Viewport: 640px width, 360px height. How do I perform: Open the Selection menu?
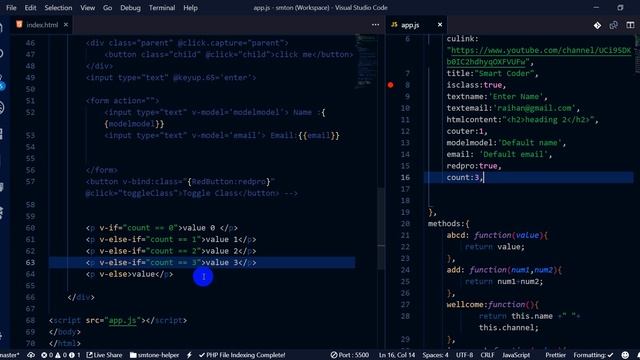click(x=58, y=8)
